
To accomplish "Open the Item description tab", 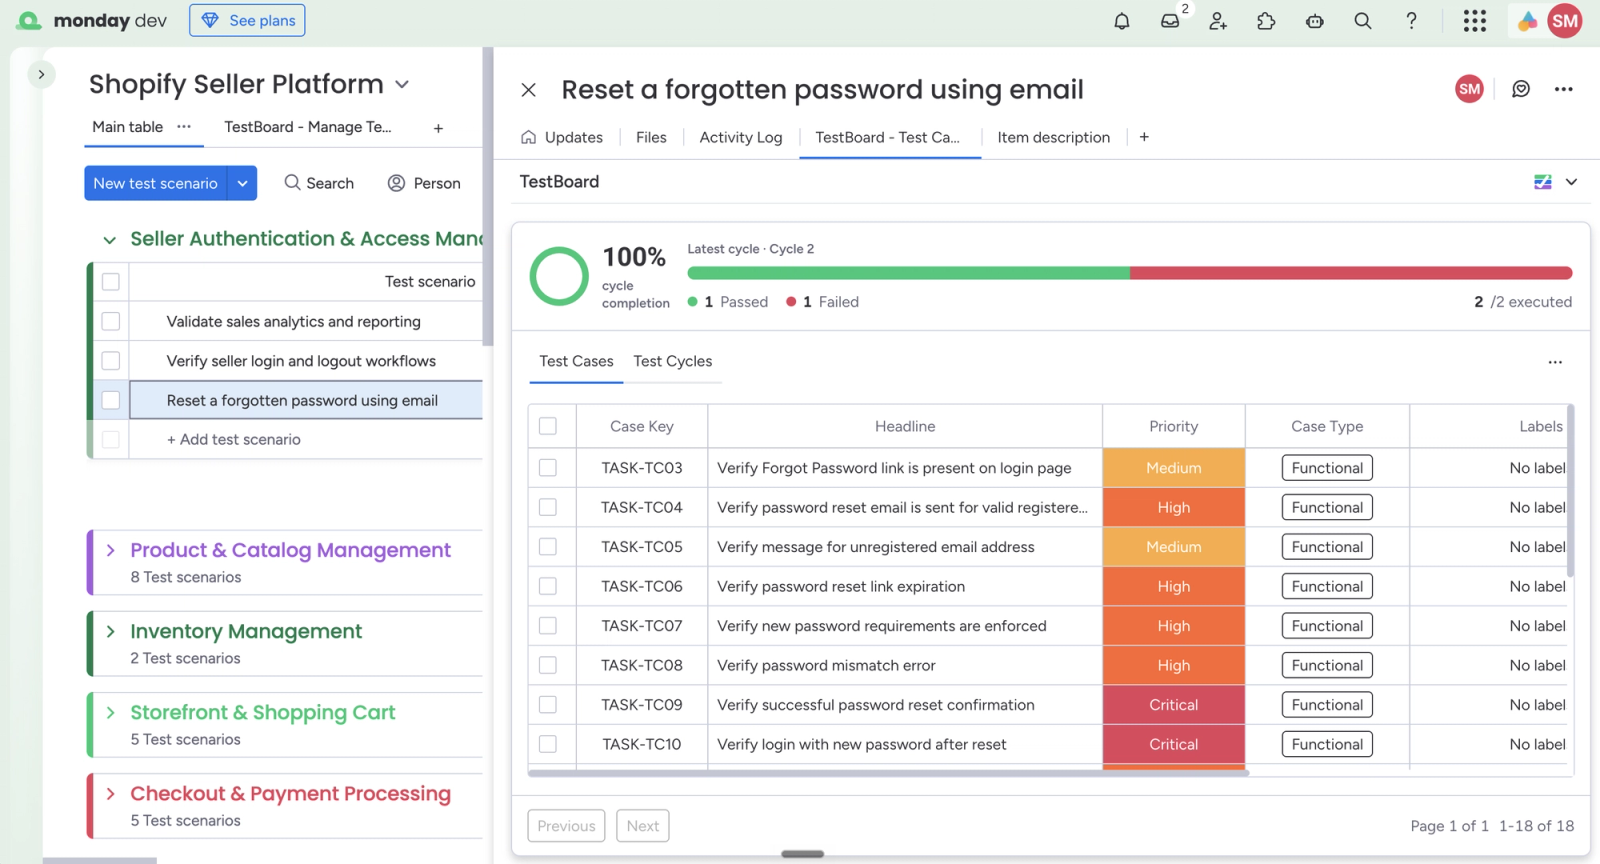I will (x=1054, y=137).
